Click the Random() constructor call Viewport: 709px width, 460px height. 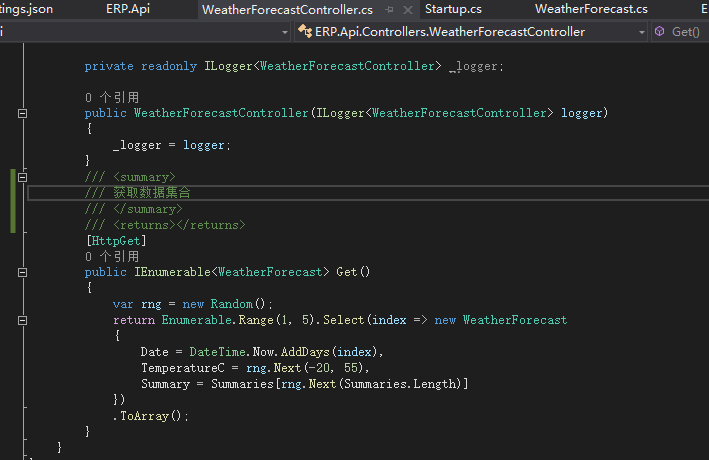(x=238, y=304)
